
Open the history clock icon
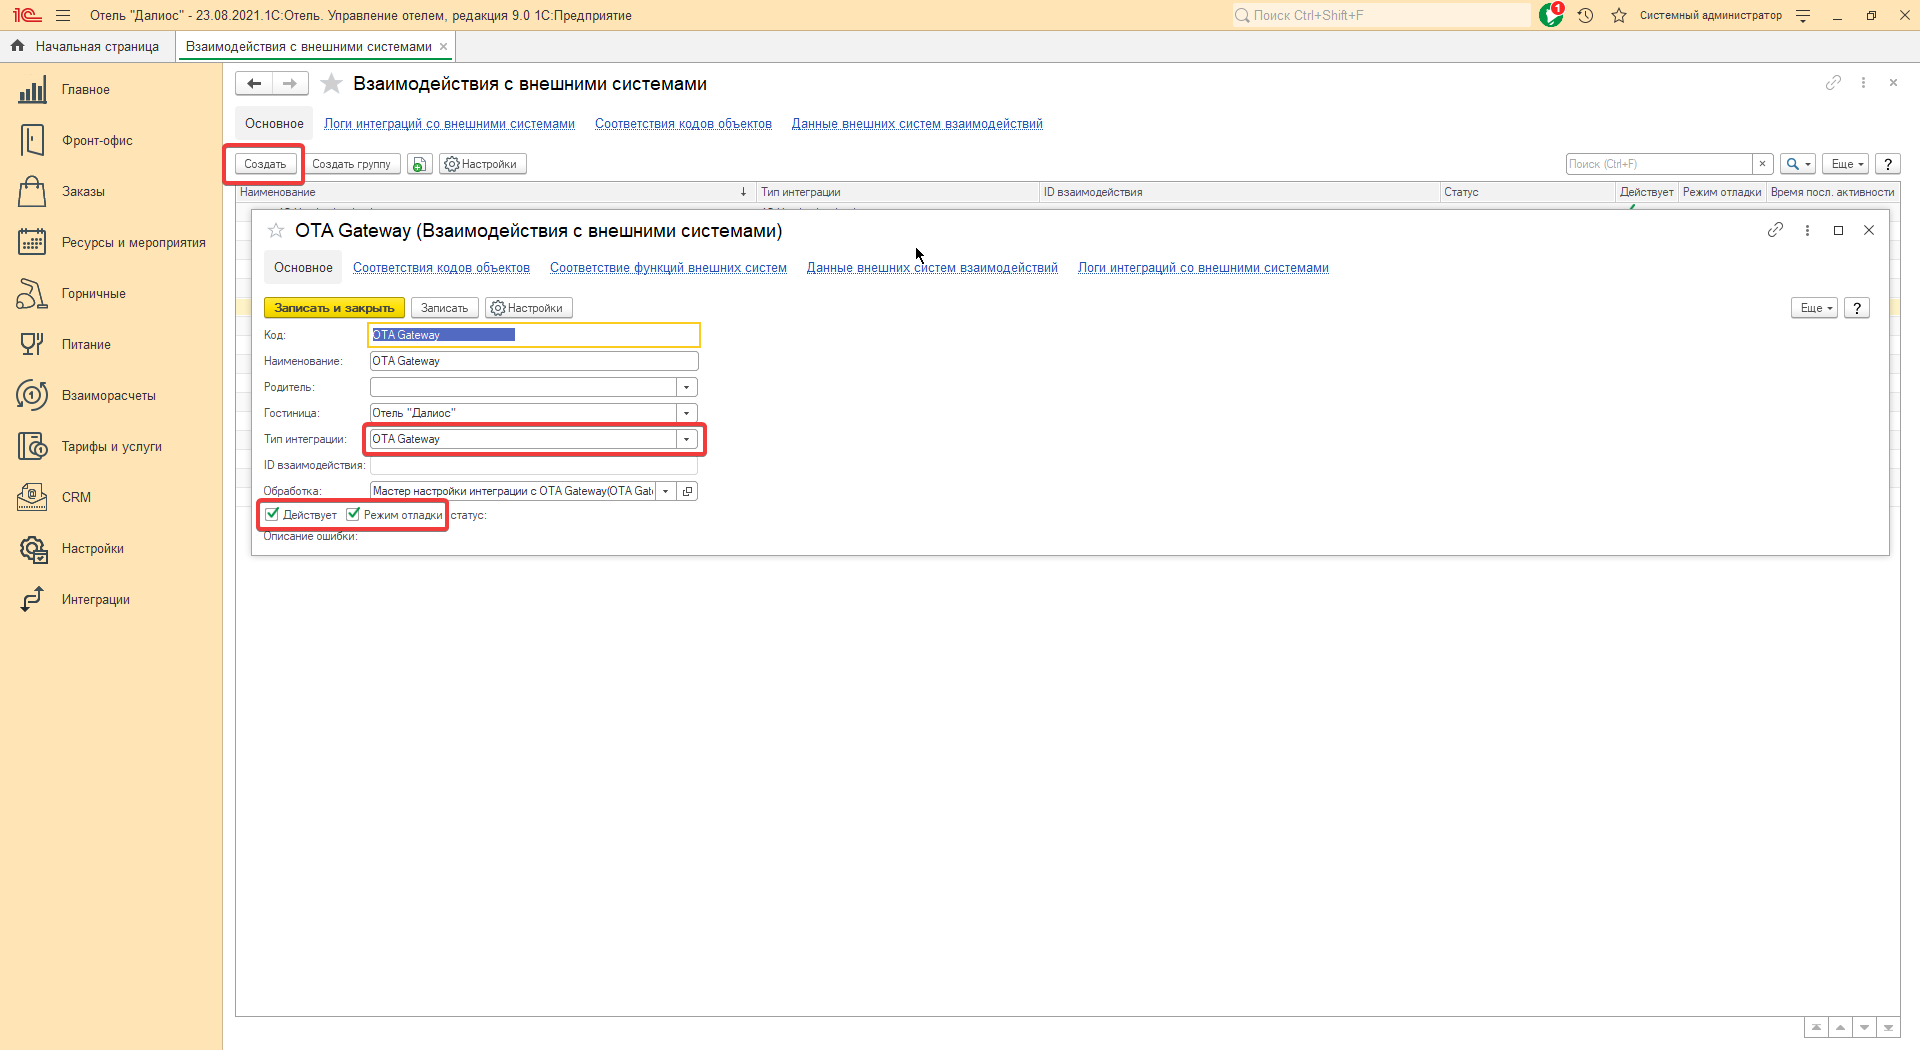[x=1585, y=15]
